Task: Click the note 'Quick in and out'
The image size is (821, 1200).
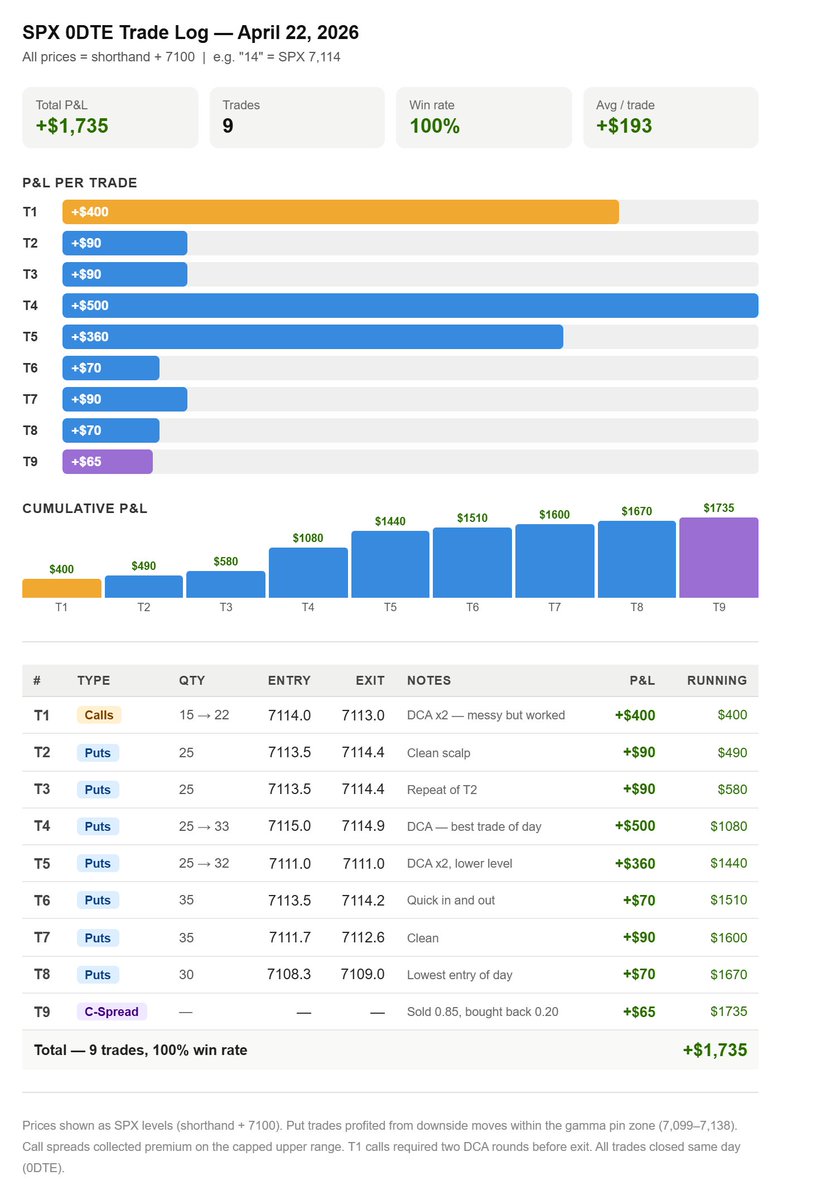Action: coord(451,900)
